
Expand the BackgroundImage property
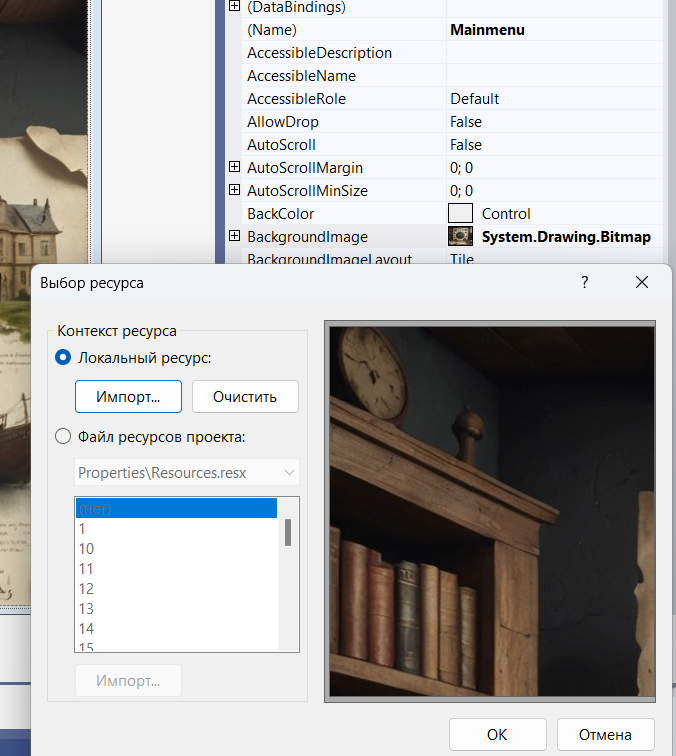234,237
